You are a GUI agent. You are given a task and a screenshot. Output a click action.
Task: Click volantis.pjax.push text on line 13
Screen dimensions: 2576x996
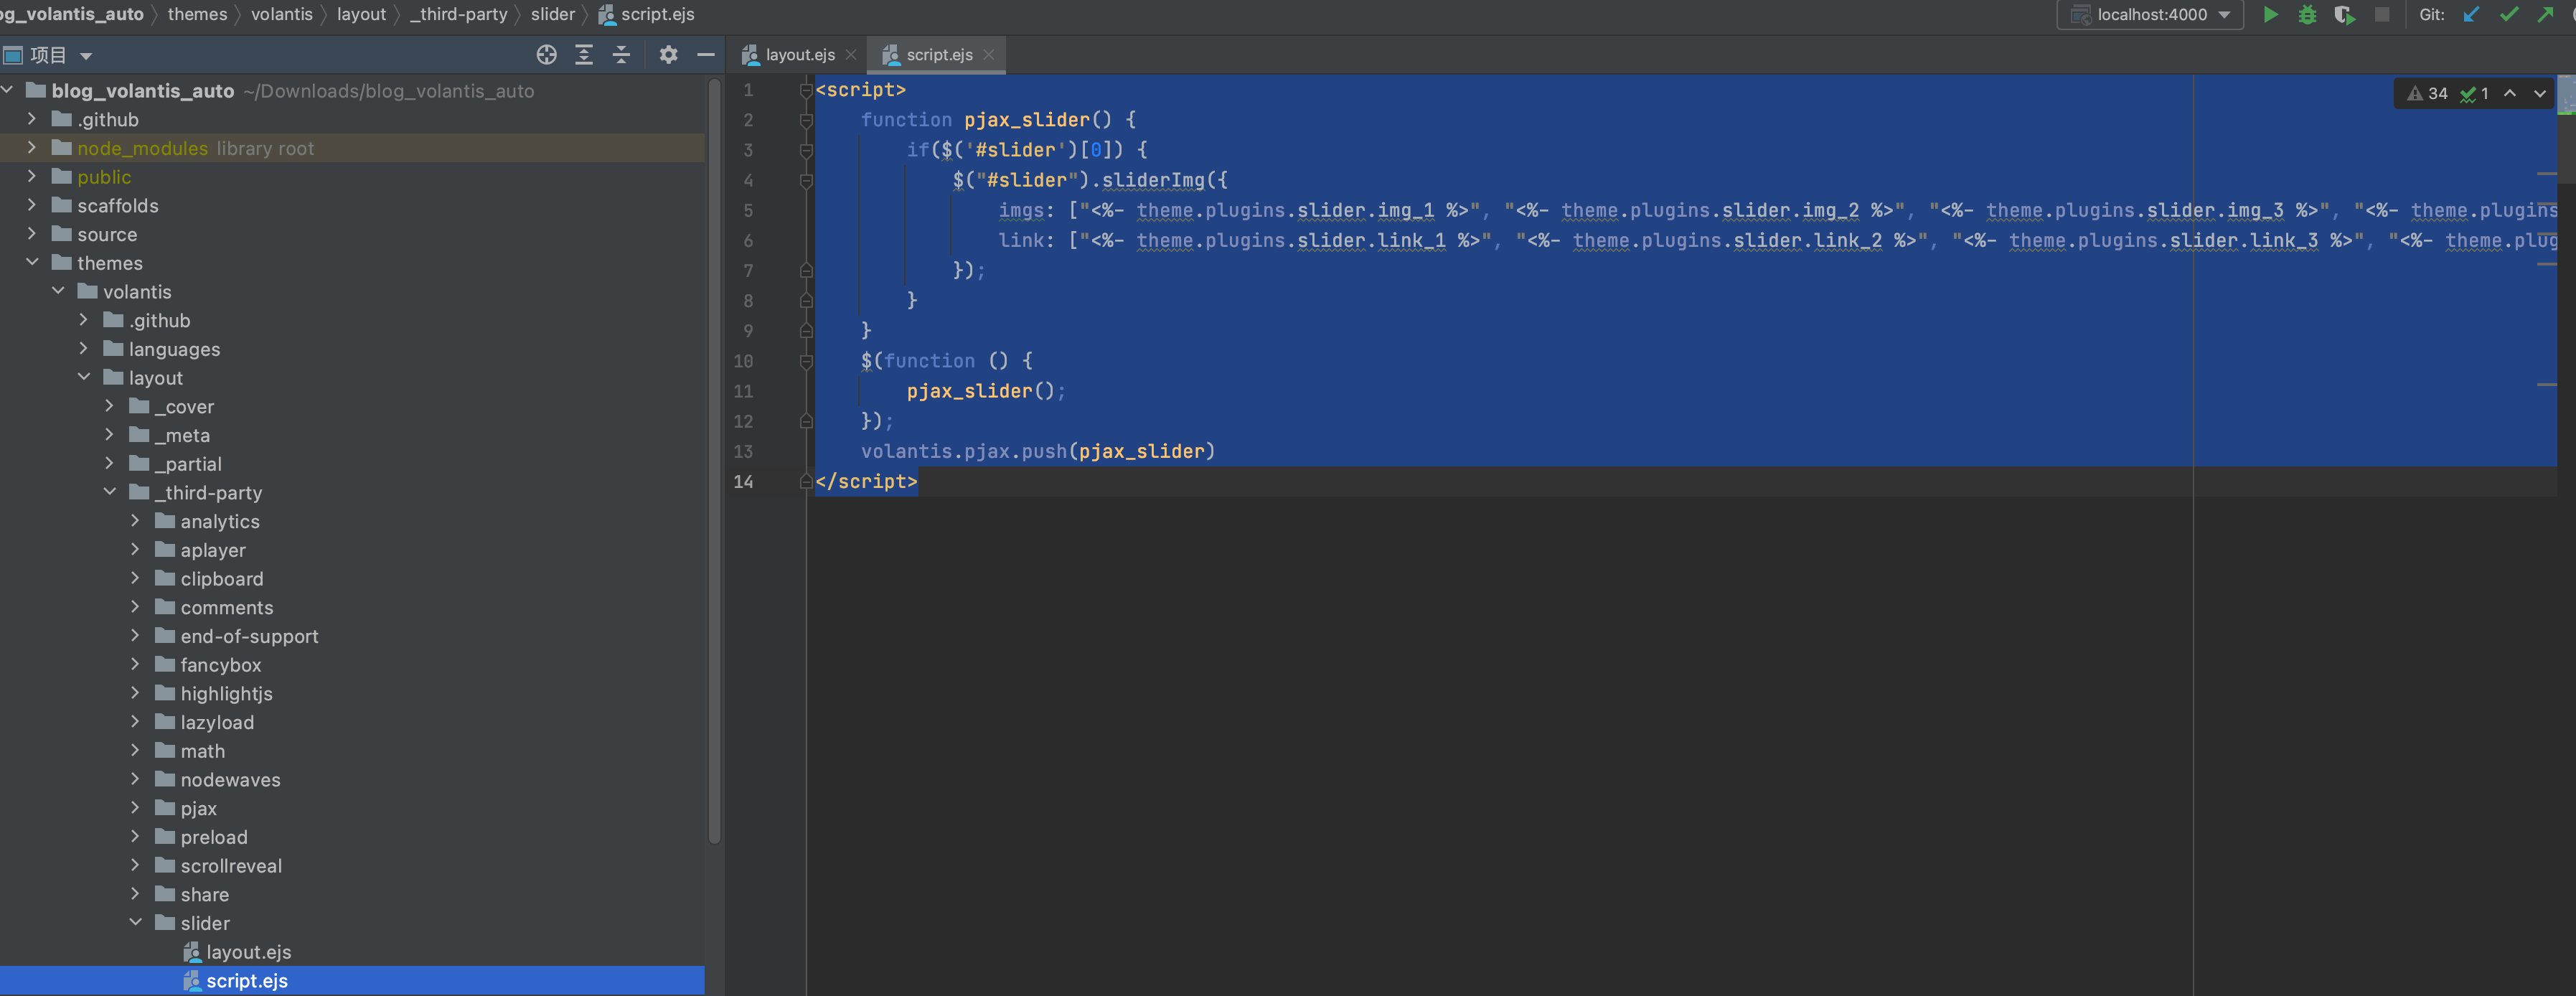point(964,451)
